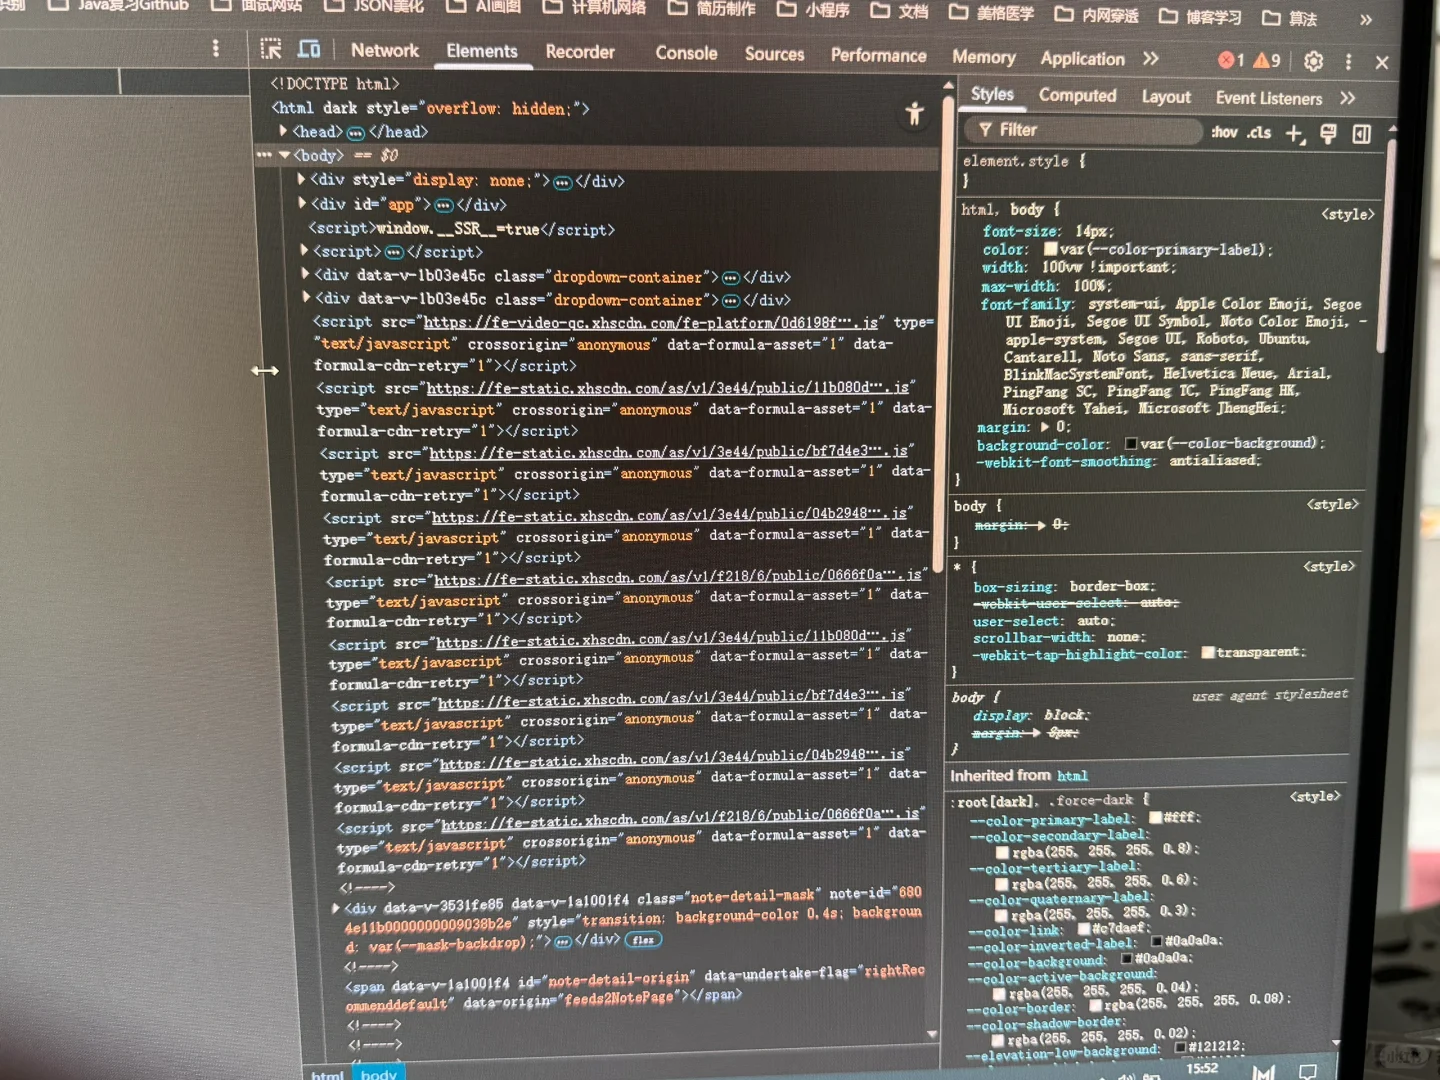Go to the Console tab
The image size is (1440, 1080).
(686, 53)
